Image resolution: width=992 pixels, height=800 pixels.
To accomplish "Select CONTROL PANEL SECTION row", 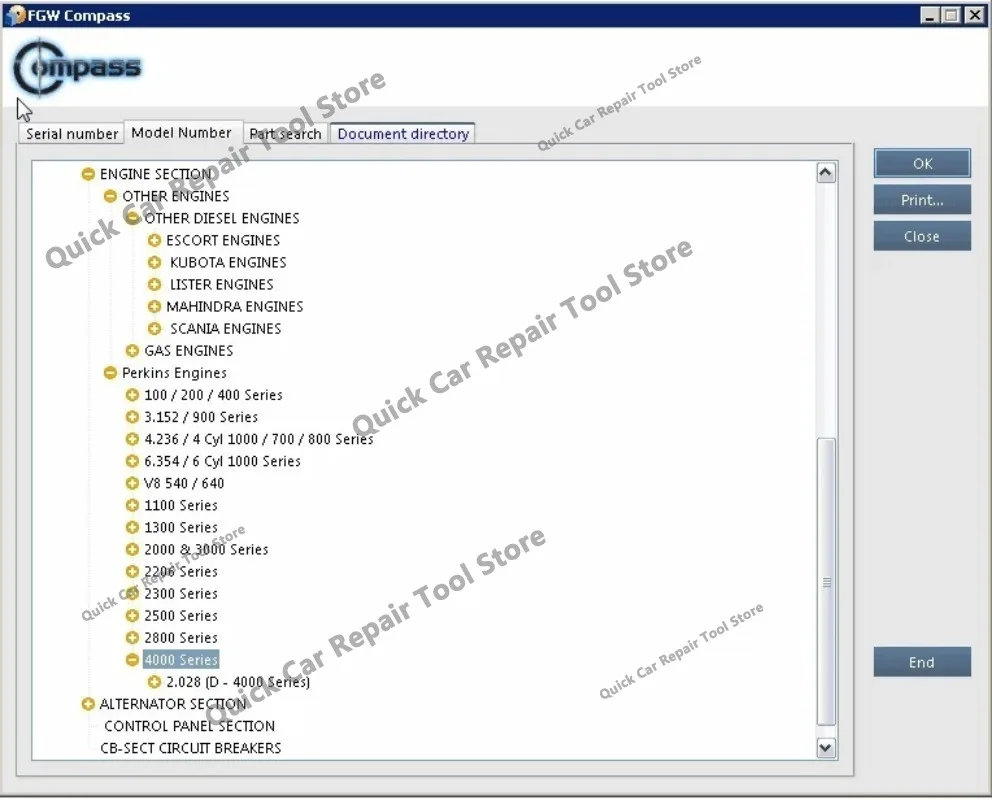I will click(x=189, y=726).
